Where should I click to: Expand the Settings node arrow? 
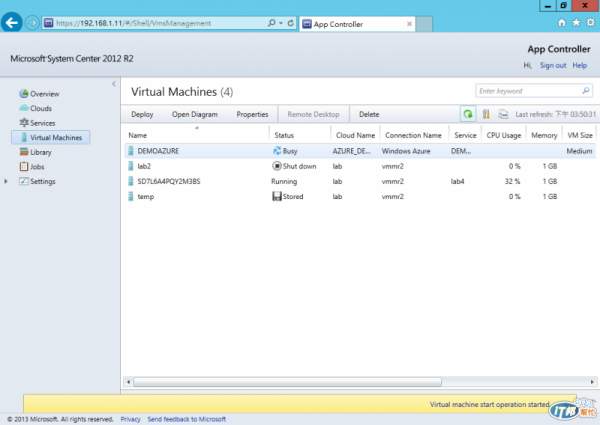pos(6,181)
